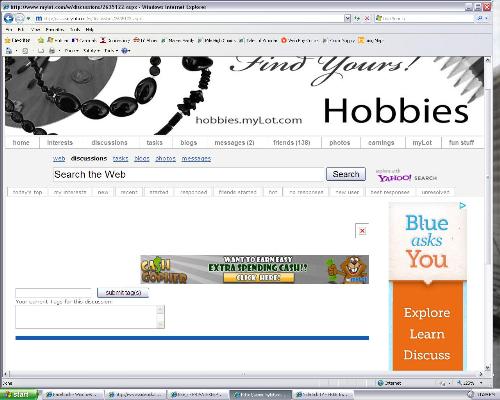Screen dimensions: 500x400
Task: Open the Help menu in menu bar
Action: pos(89,30)
